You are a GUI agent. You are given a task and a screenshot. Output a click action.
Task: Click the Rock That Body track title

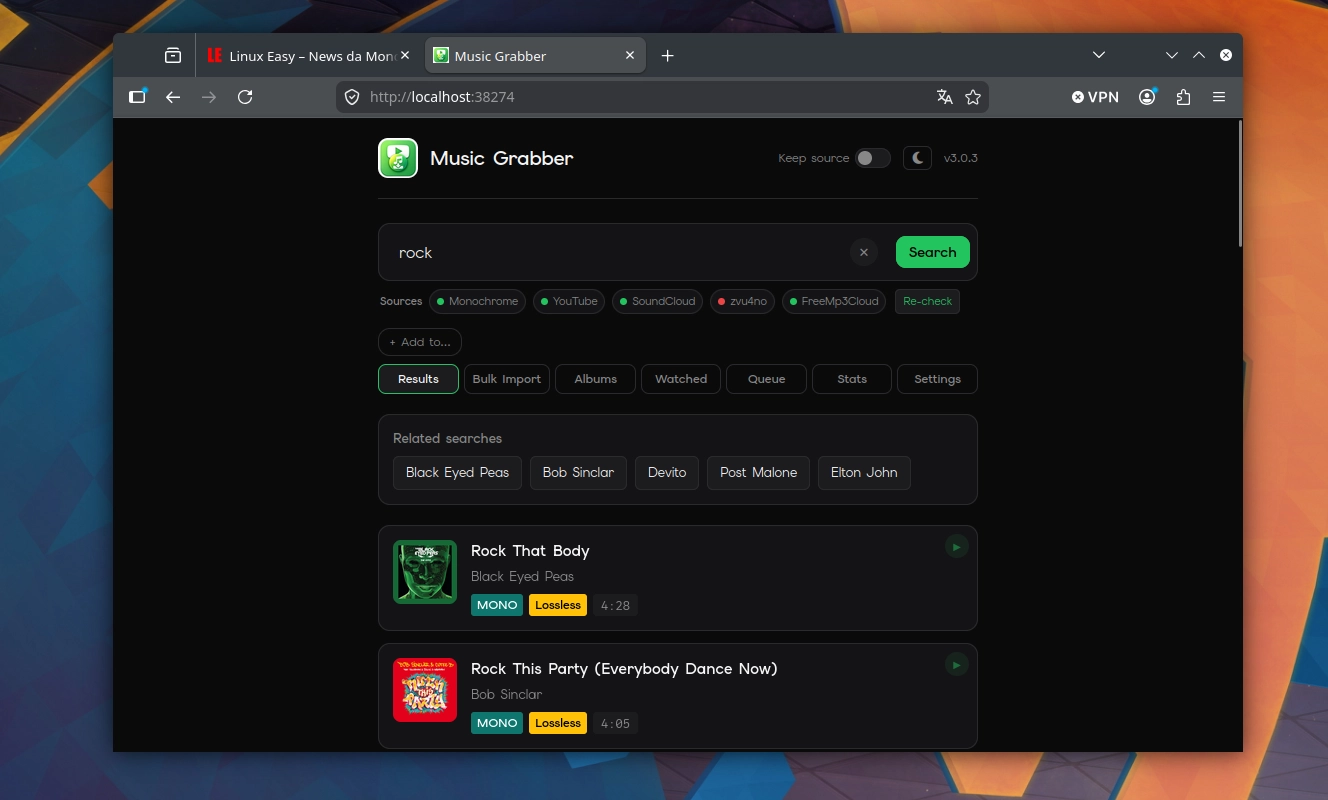pos(530,550)
